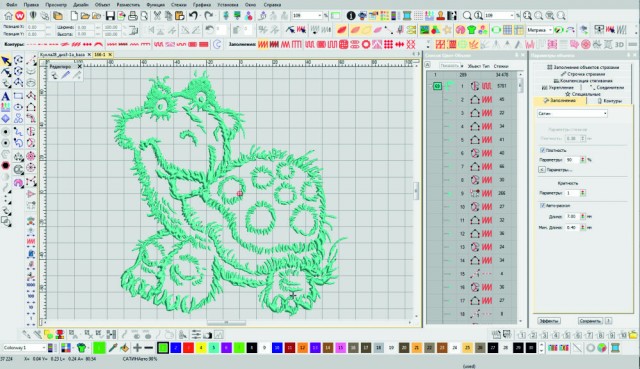Click the Cut scissors icon
640x369 pixels.
coord(157,16)
